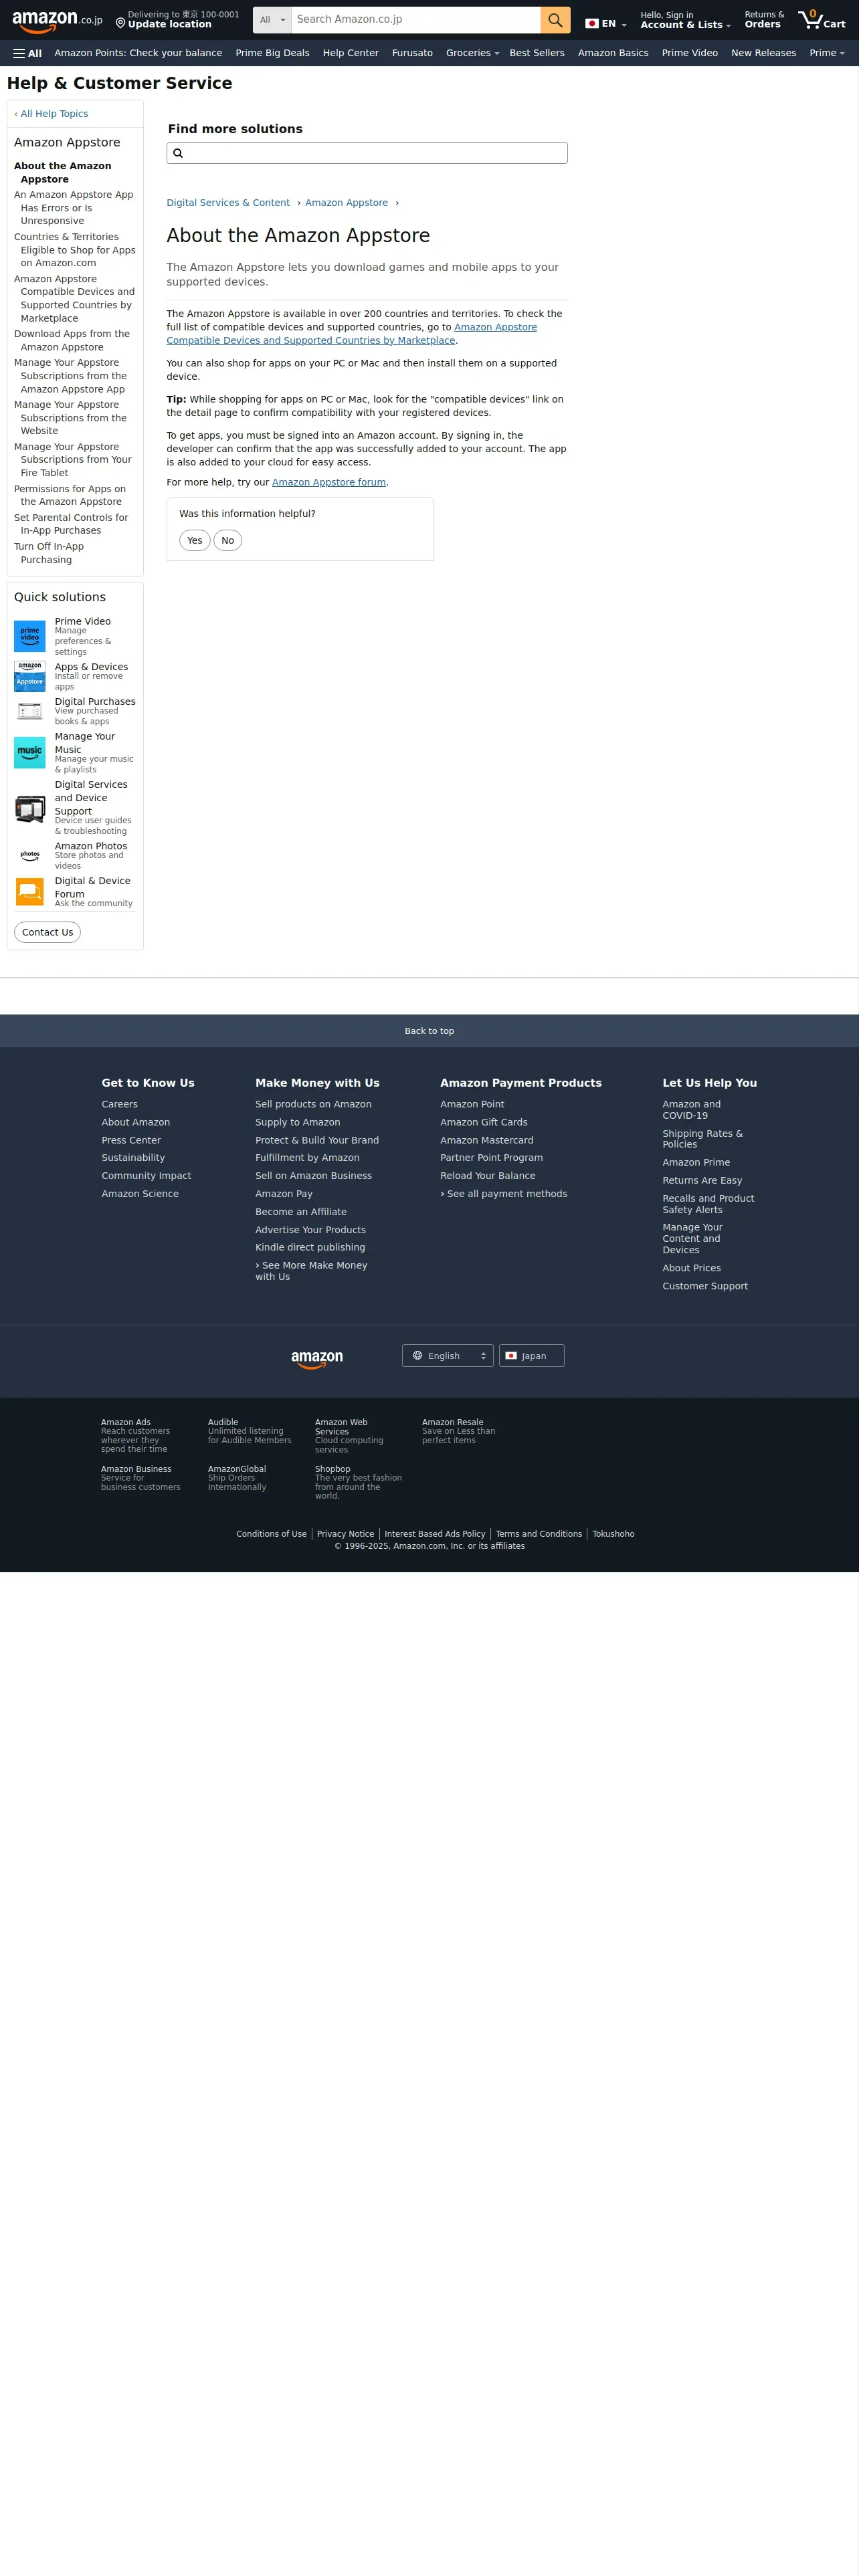The image size is (859, 2576).
Task: Open Careers footer link
Action: (x=119, y=1104)
